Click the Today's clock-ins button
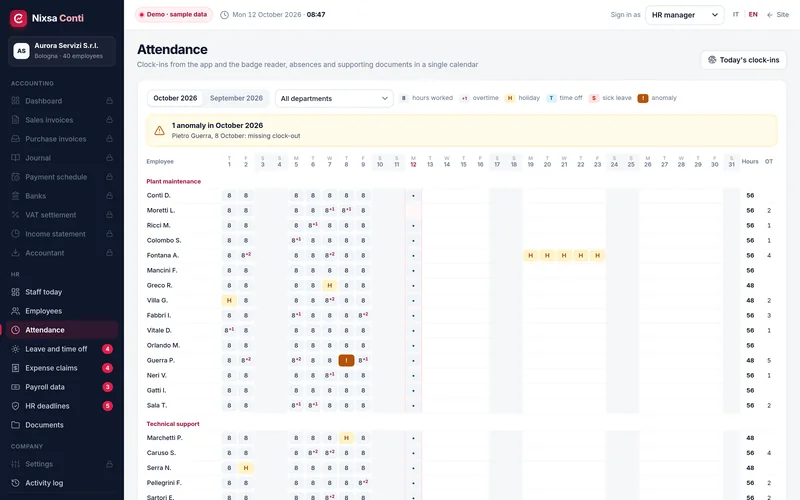The height and width of the screenshot is (500, 800). pos(743,60)
